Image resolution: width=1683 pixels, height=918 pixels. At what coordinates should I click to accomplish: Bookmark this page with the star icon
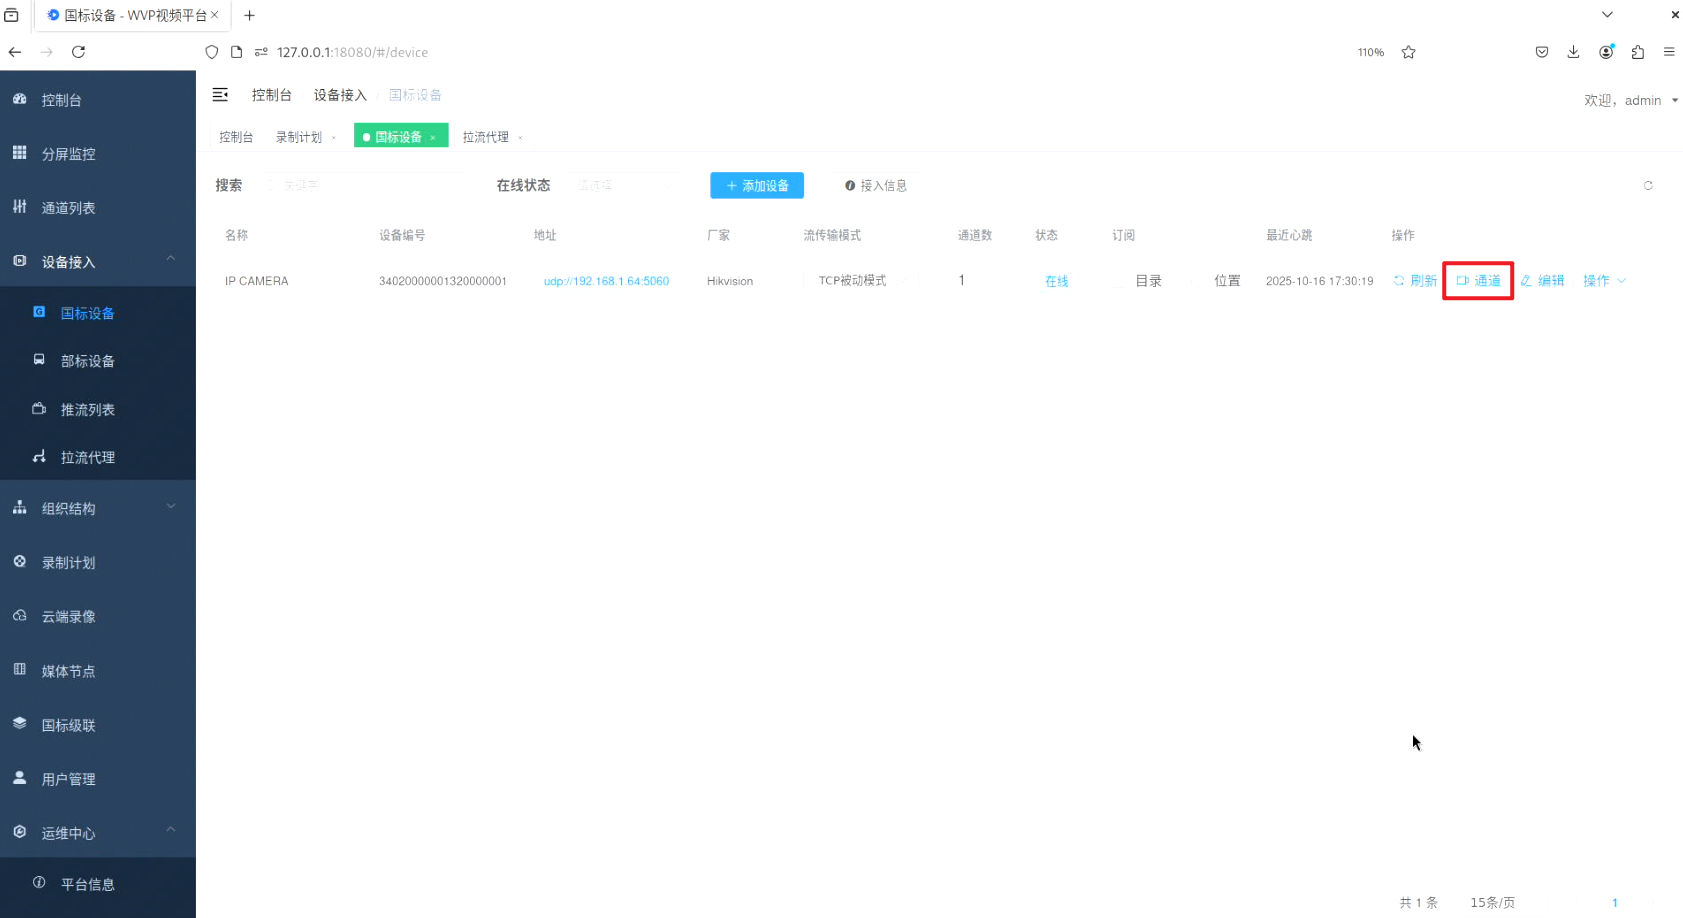[1408, 53]
